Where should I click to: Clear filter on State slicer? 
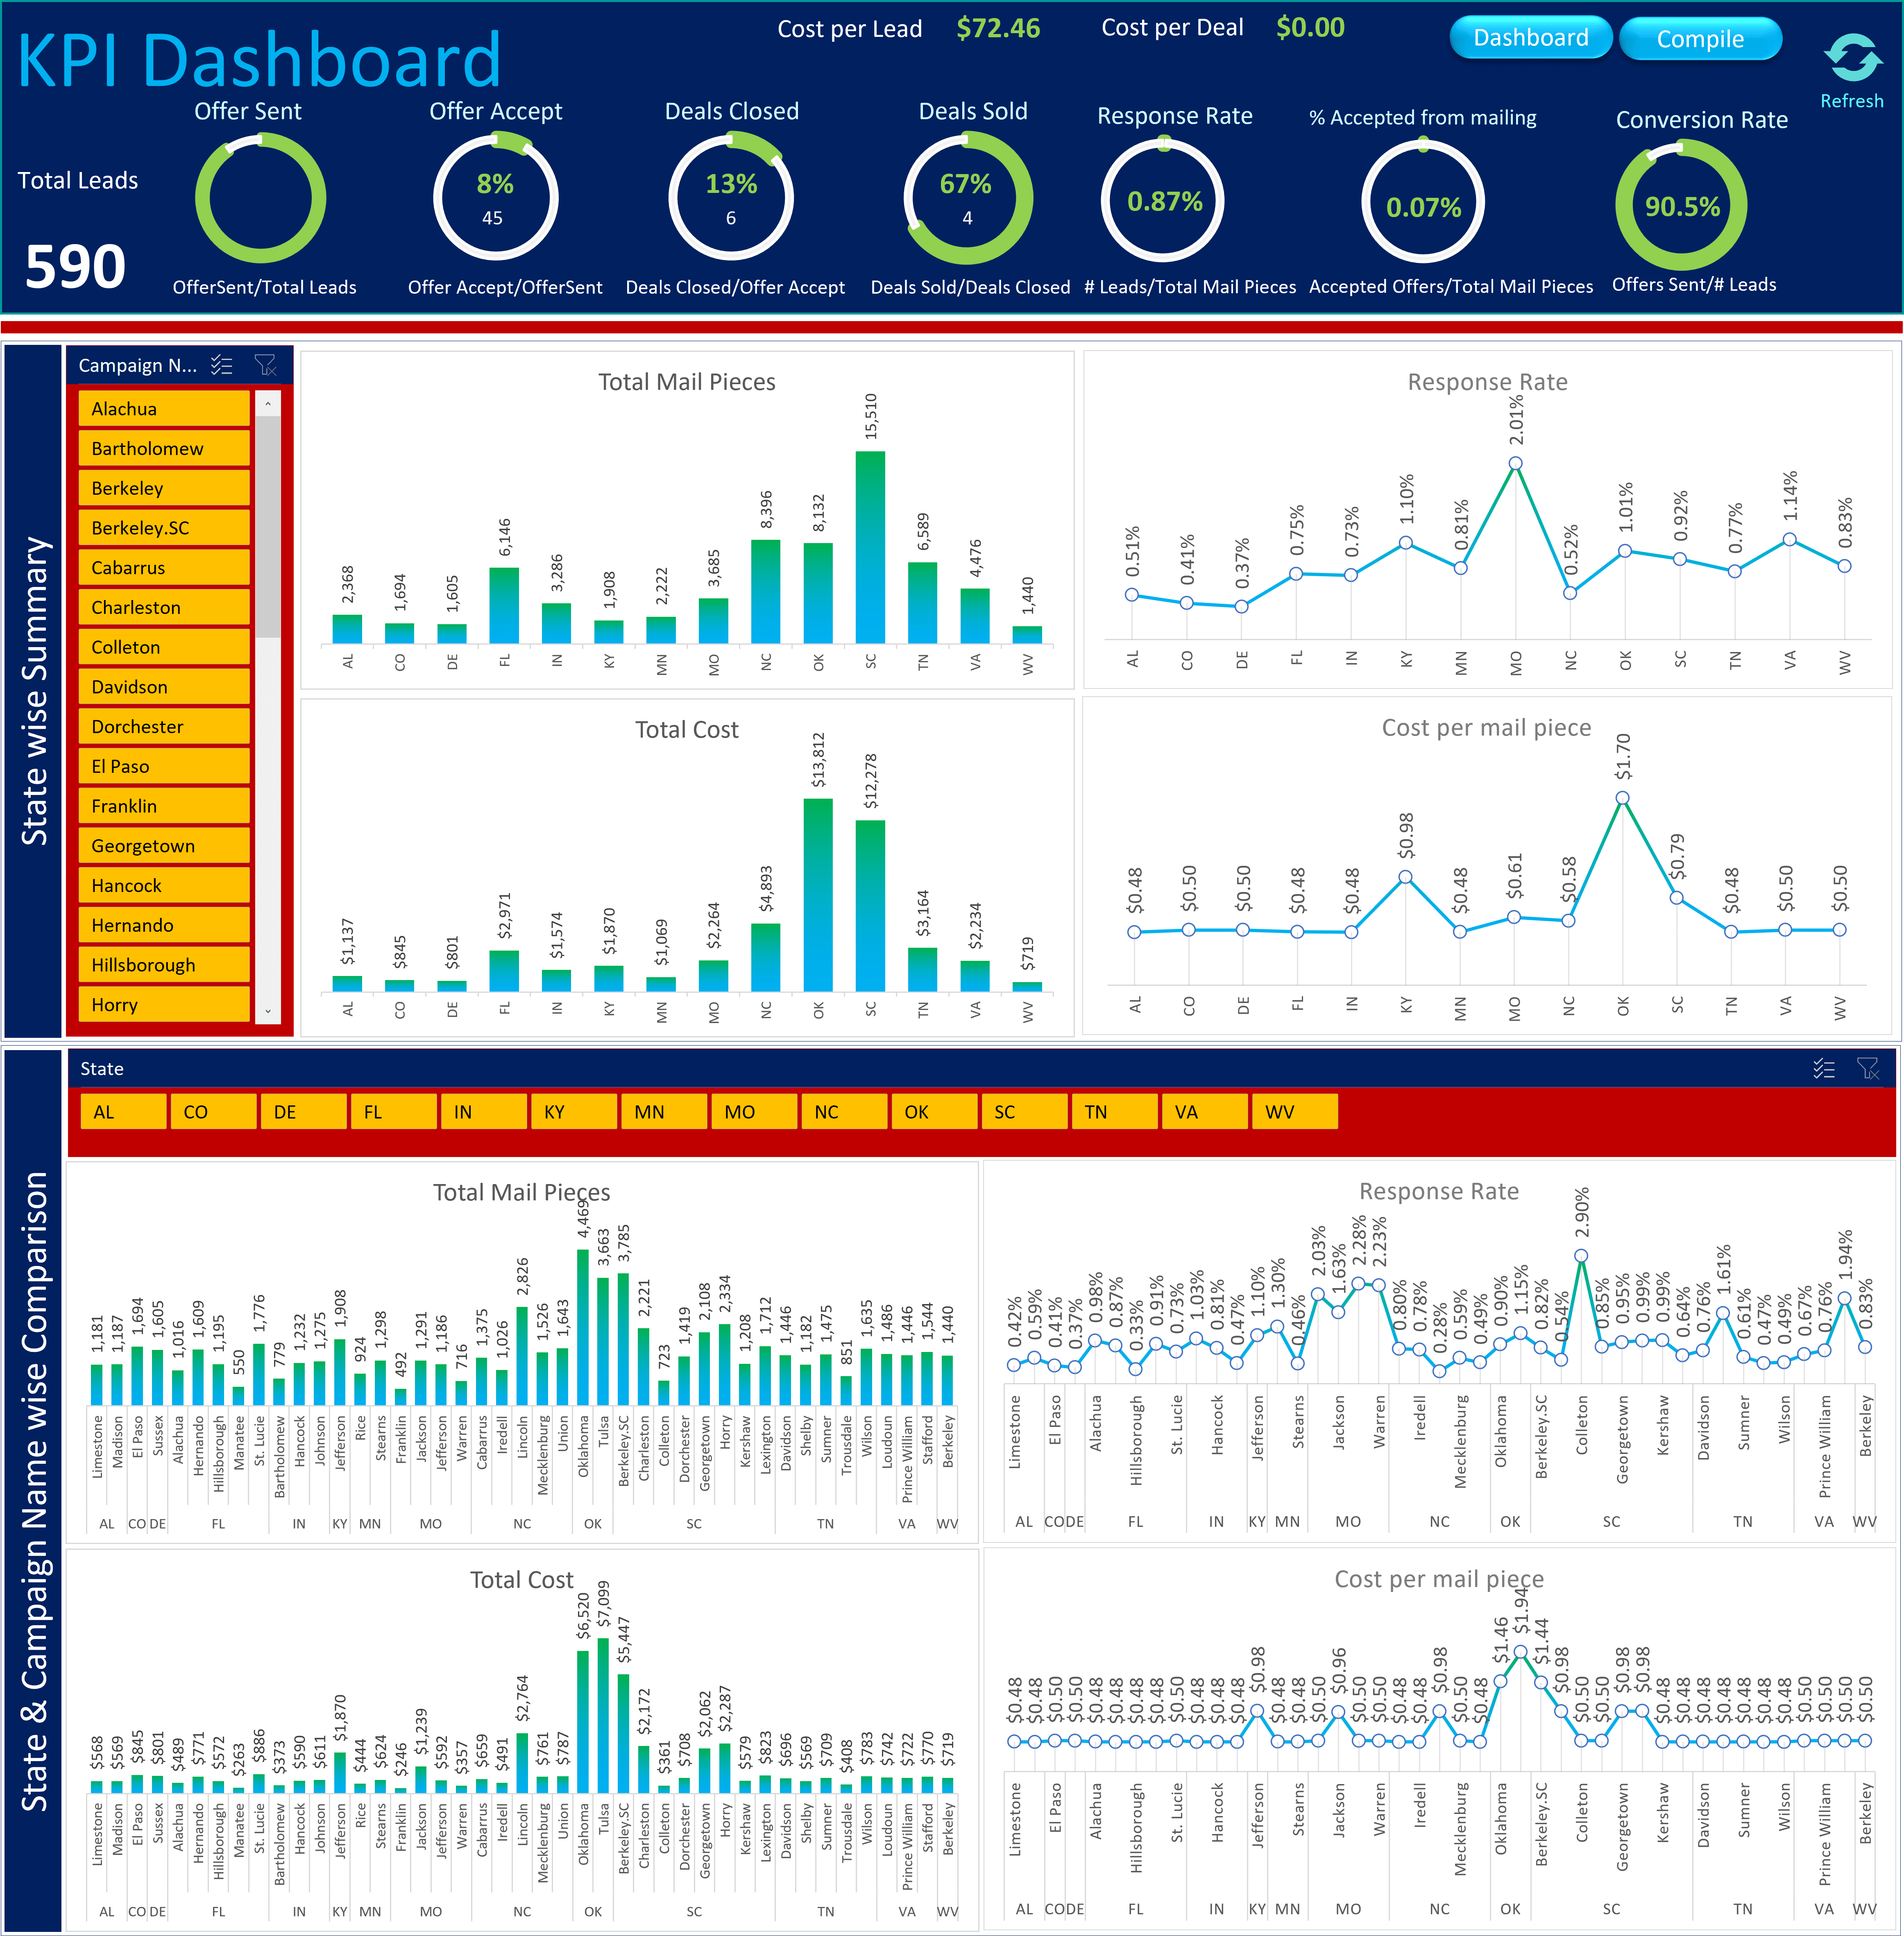pos(1867,1069)
